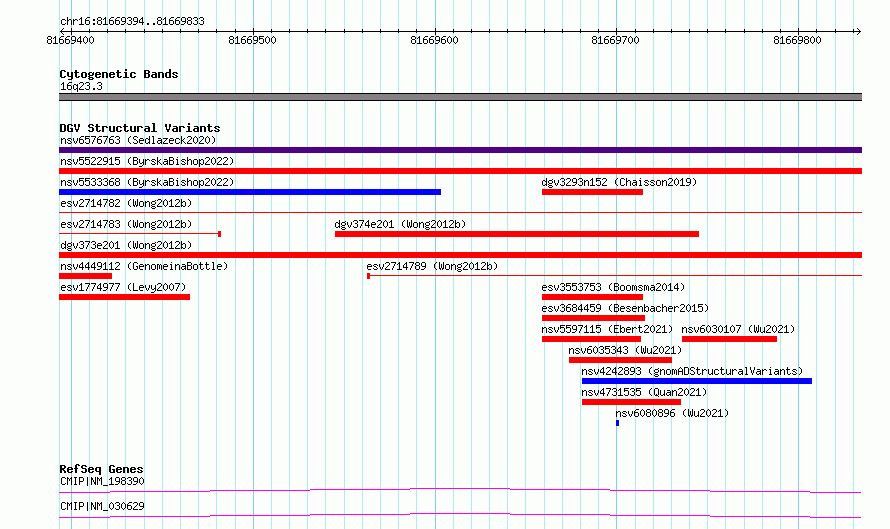Viewport: 890px width, 529px height.
Task: Open esv2714789 (Wong2012b) label
Action: click(432, 266)
